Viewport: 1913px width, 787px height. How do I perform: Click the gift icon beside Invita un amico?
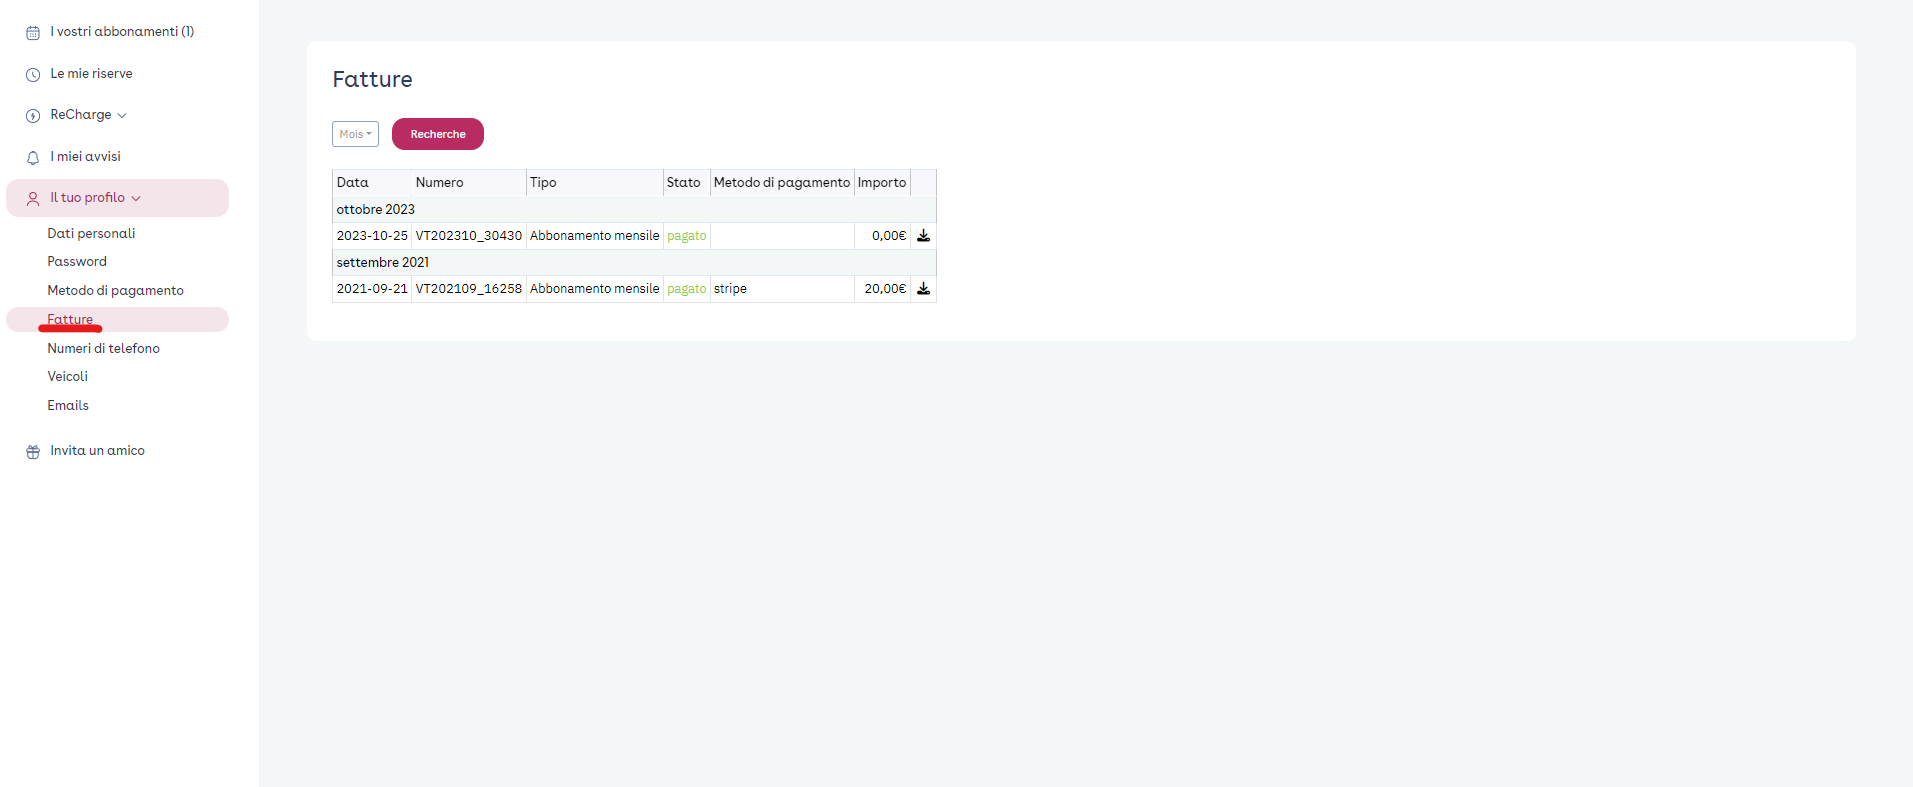click(x=33, y=452)
